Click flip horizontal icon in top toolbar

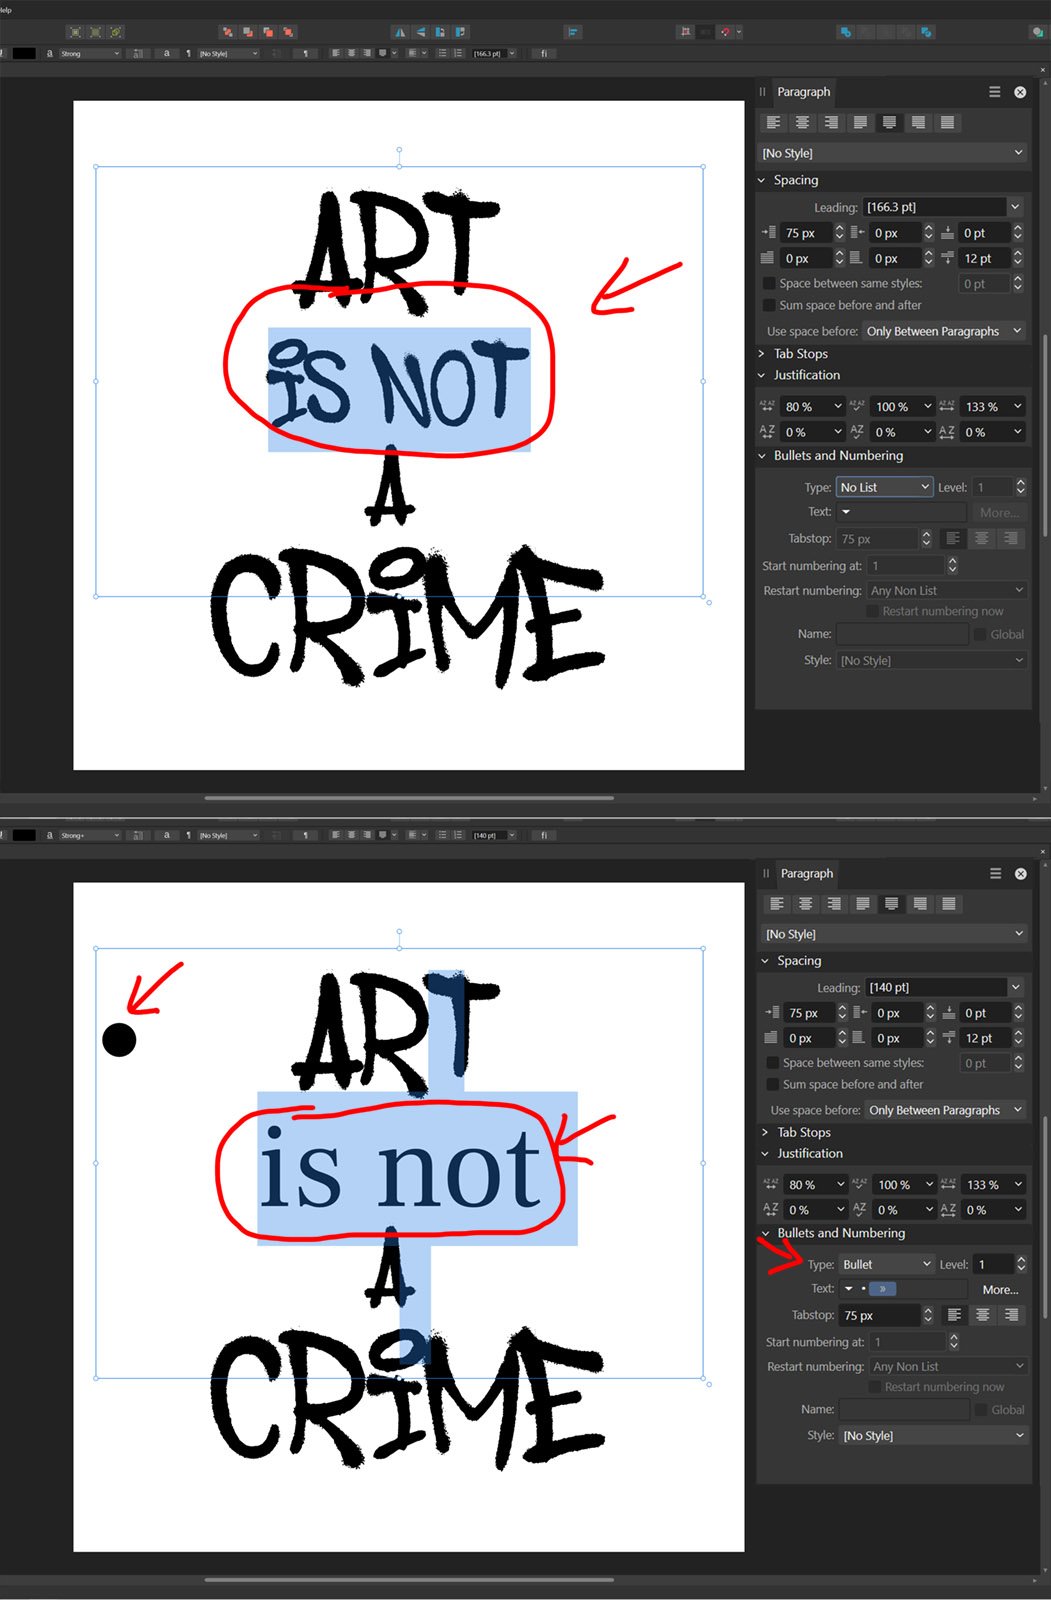point(400,32)
